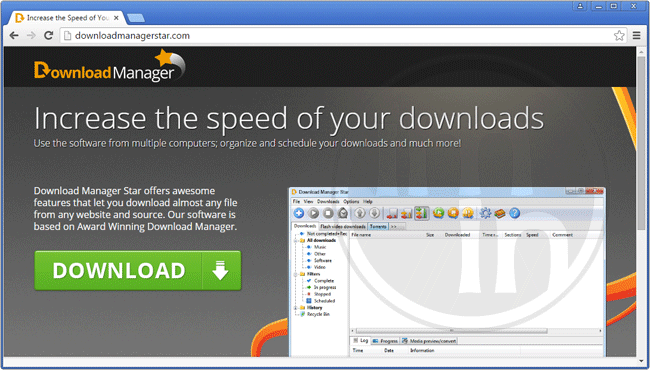Bookmark this page with the star icon

click(x=619, y=36)
